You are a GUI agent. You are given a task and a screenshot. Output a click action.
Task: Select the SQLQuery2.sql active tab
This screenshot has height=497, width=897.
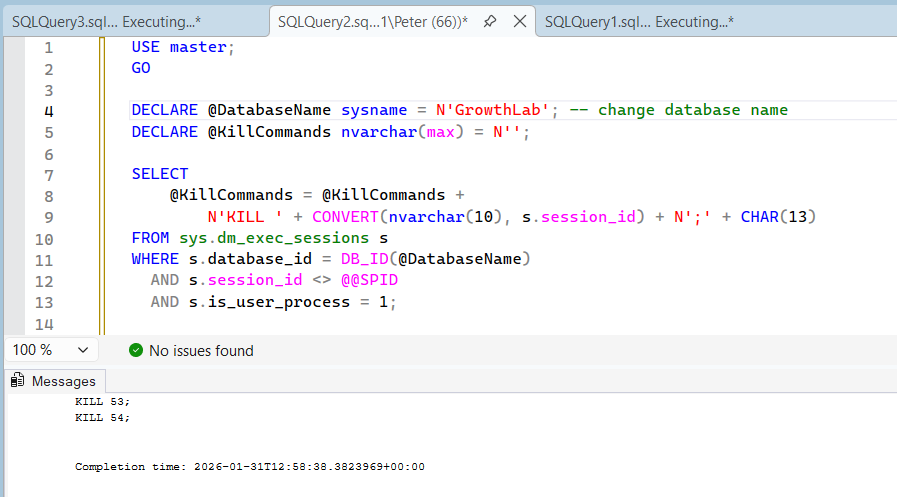coord(372,22)
